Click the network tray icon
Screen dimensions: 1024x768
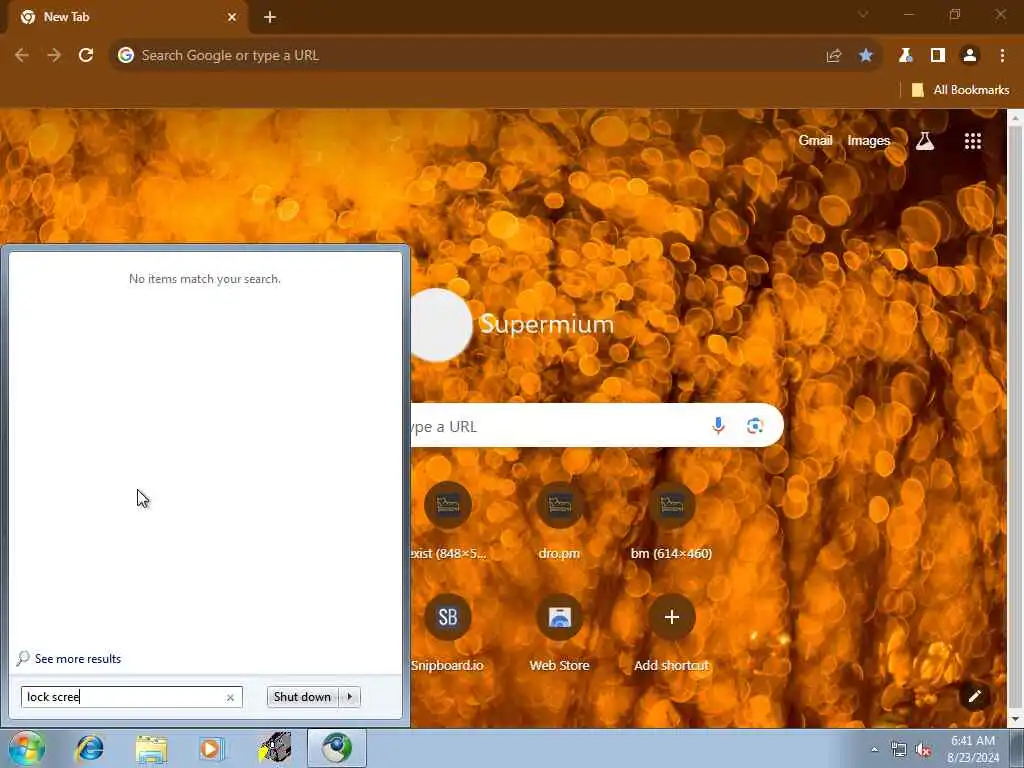(x=899, y=750)
